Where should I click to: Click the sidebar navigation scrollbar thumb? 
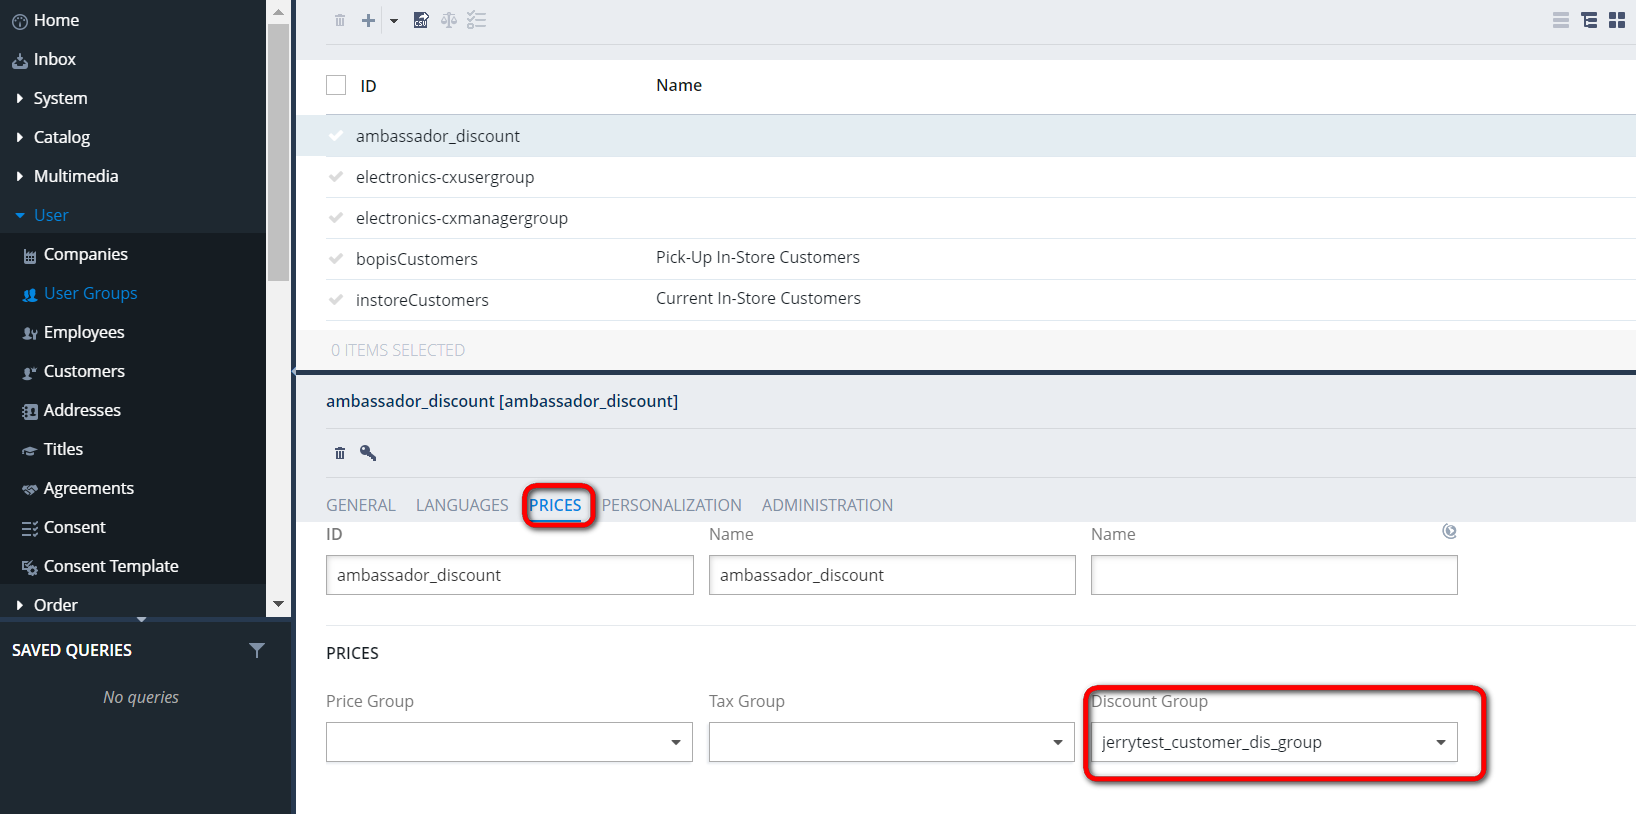(278, 150)
